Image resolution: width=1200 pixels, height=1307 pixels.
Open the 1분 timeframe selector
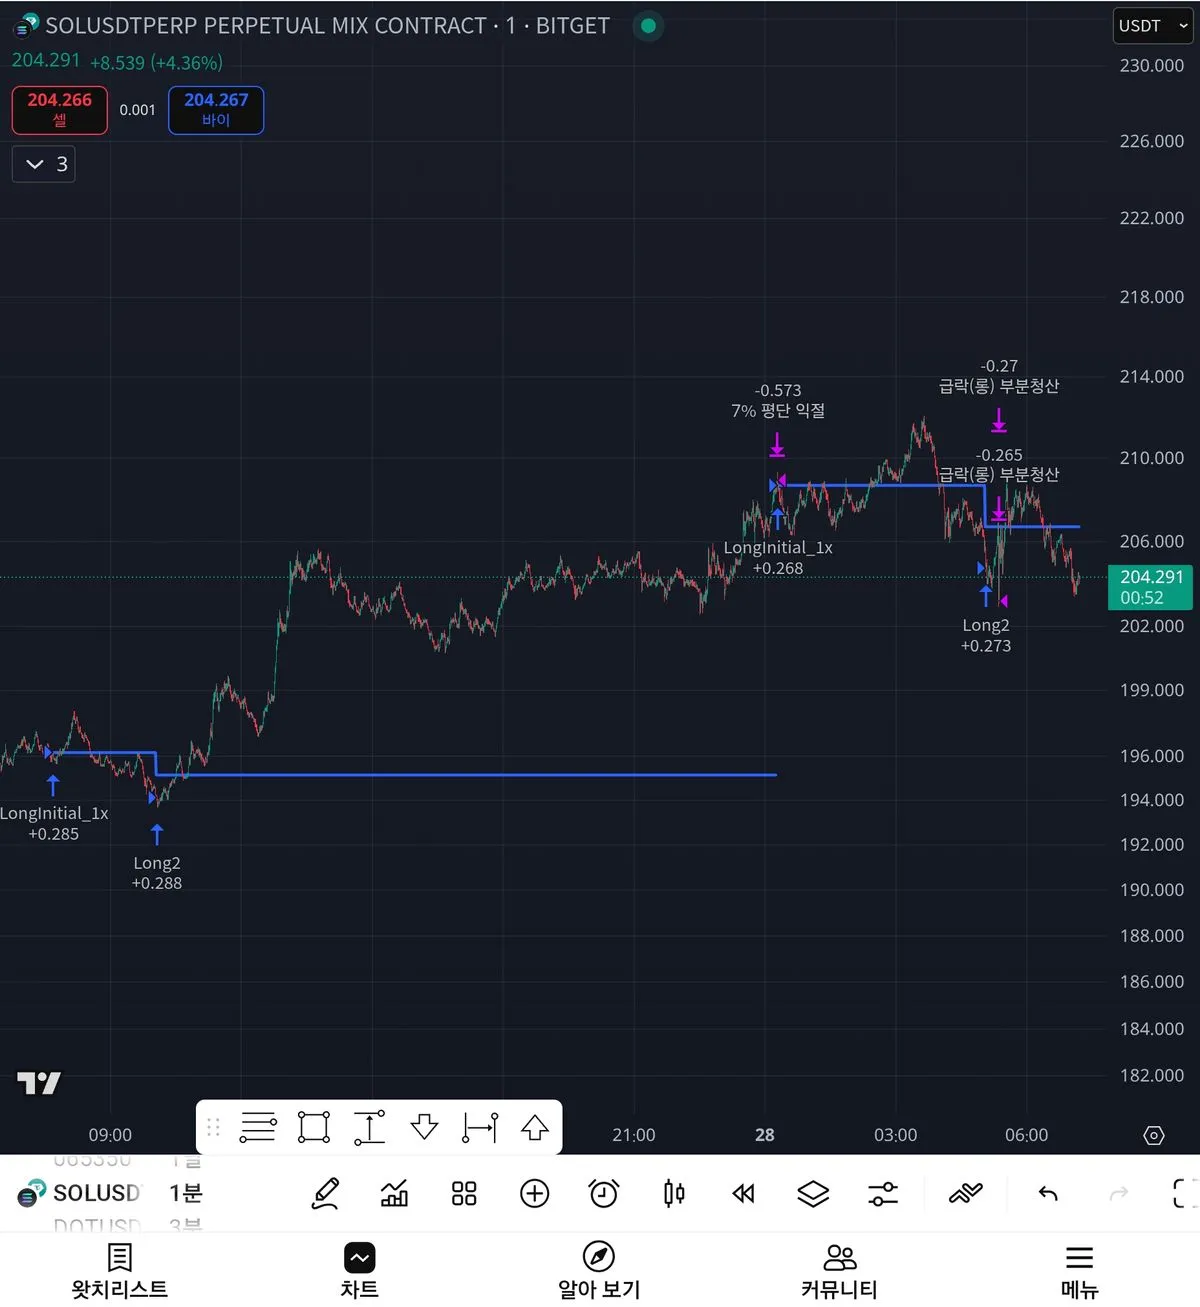point(186,1193)
